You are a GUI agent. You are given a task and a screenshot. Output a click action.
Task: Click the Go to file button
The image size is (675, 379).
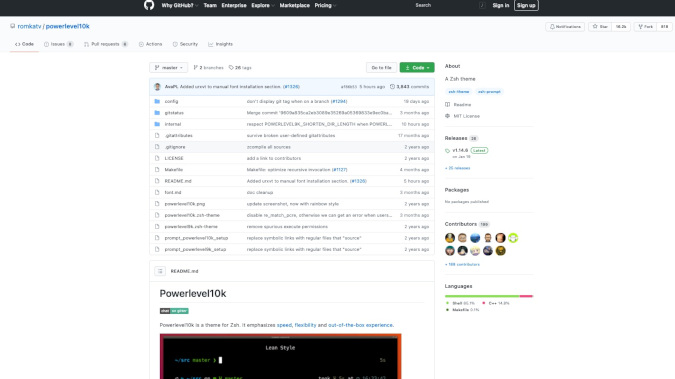[381, 68]
